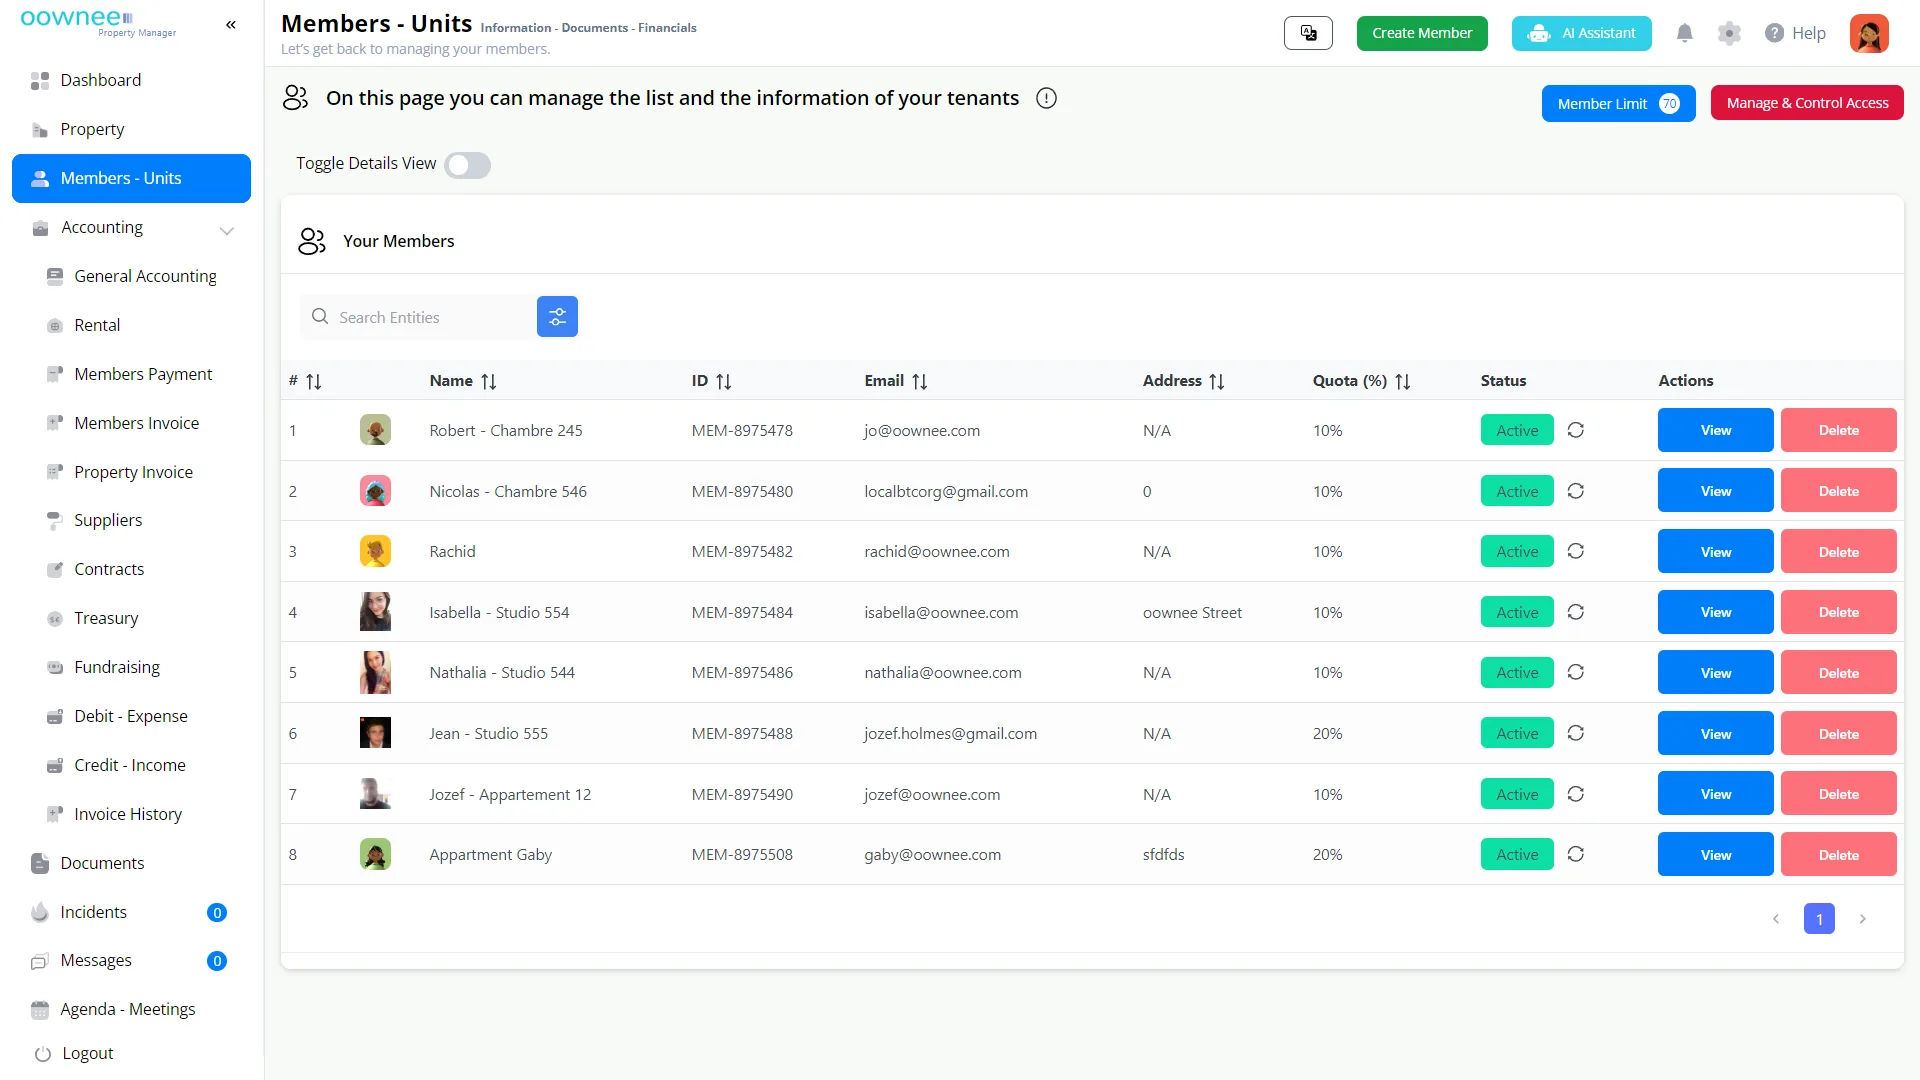Sort members by Address column
This screenshot has height=1080, width=1920.
[1216, 381]
